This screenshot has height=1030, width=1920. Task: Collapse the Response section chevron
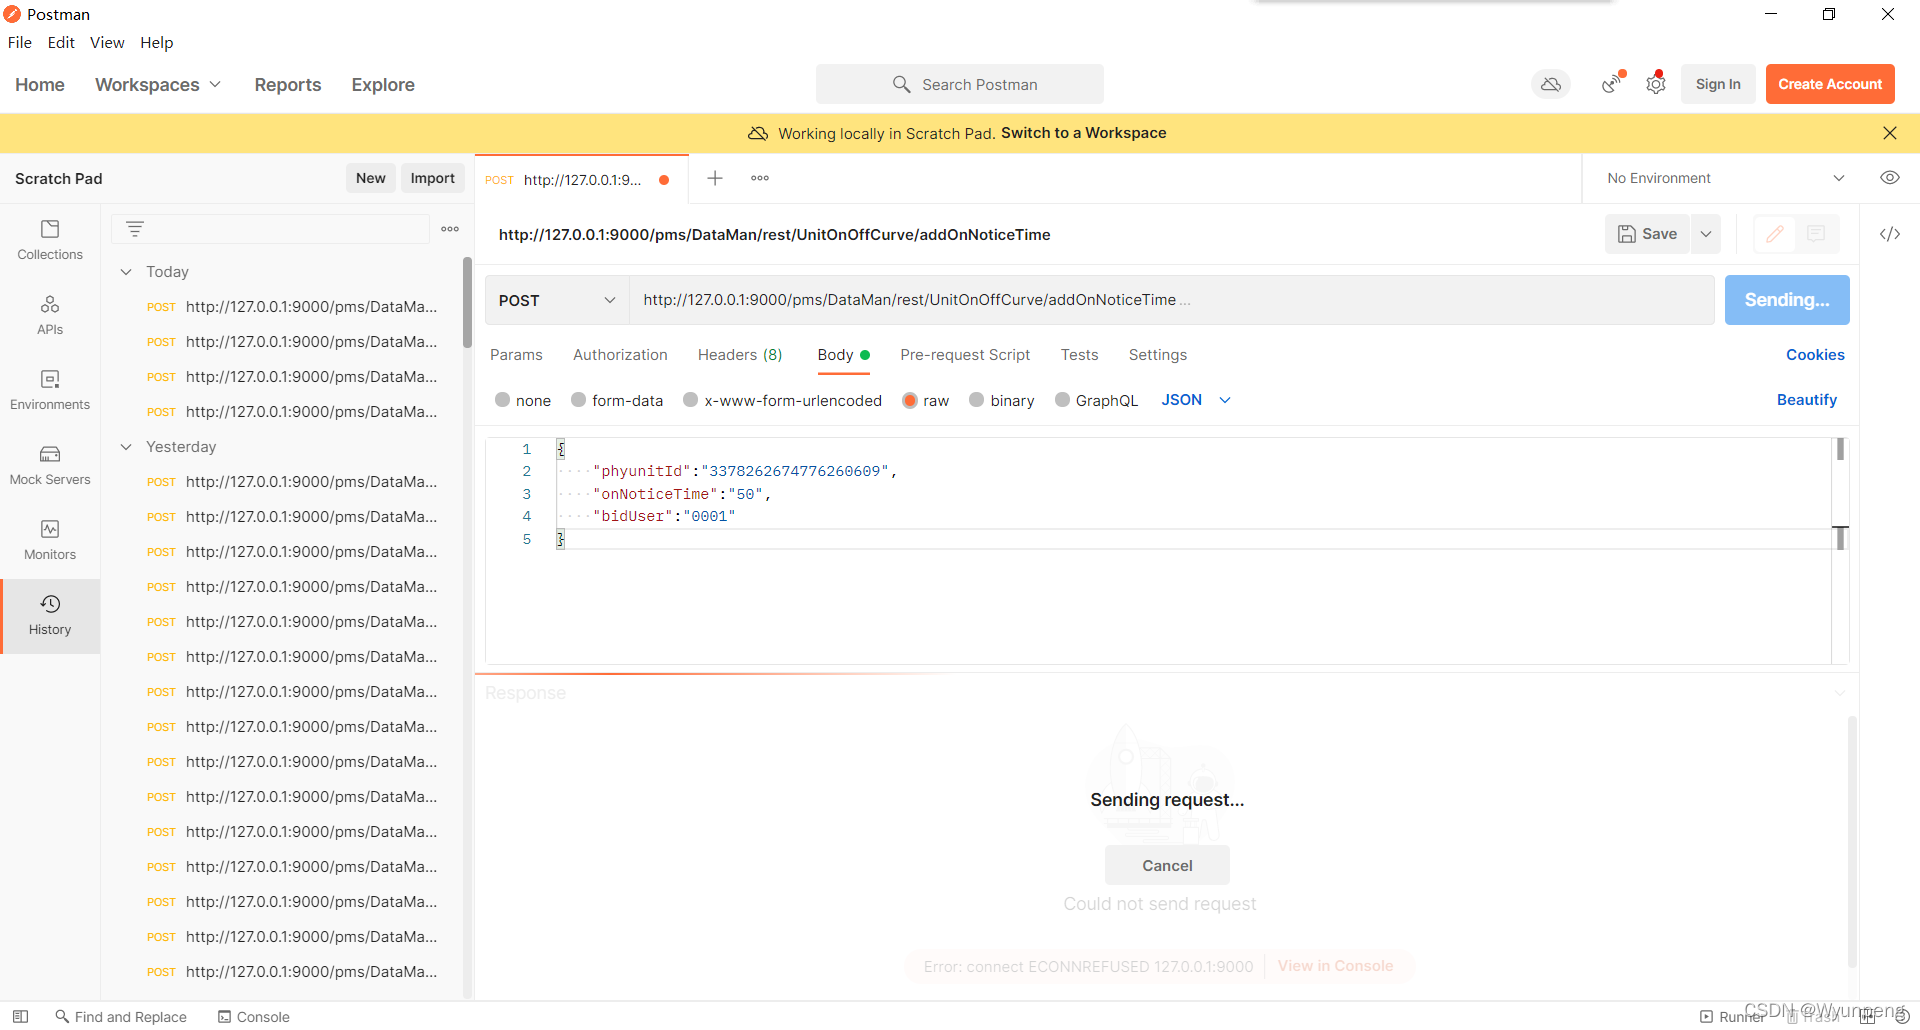tap(1840, 693)
